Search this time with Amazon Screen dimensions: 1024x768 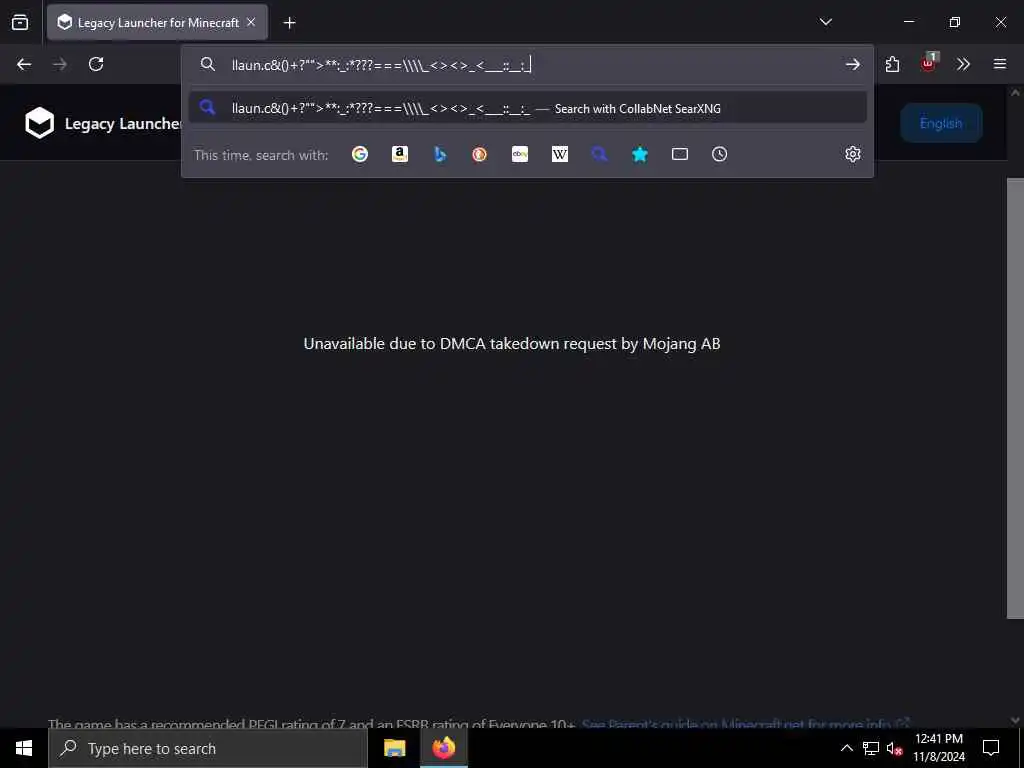[x=400, y=154]
